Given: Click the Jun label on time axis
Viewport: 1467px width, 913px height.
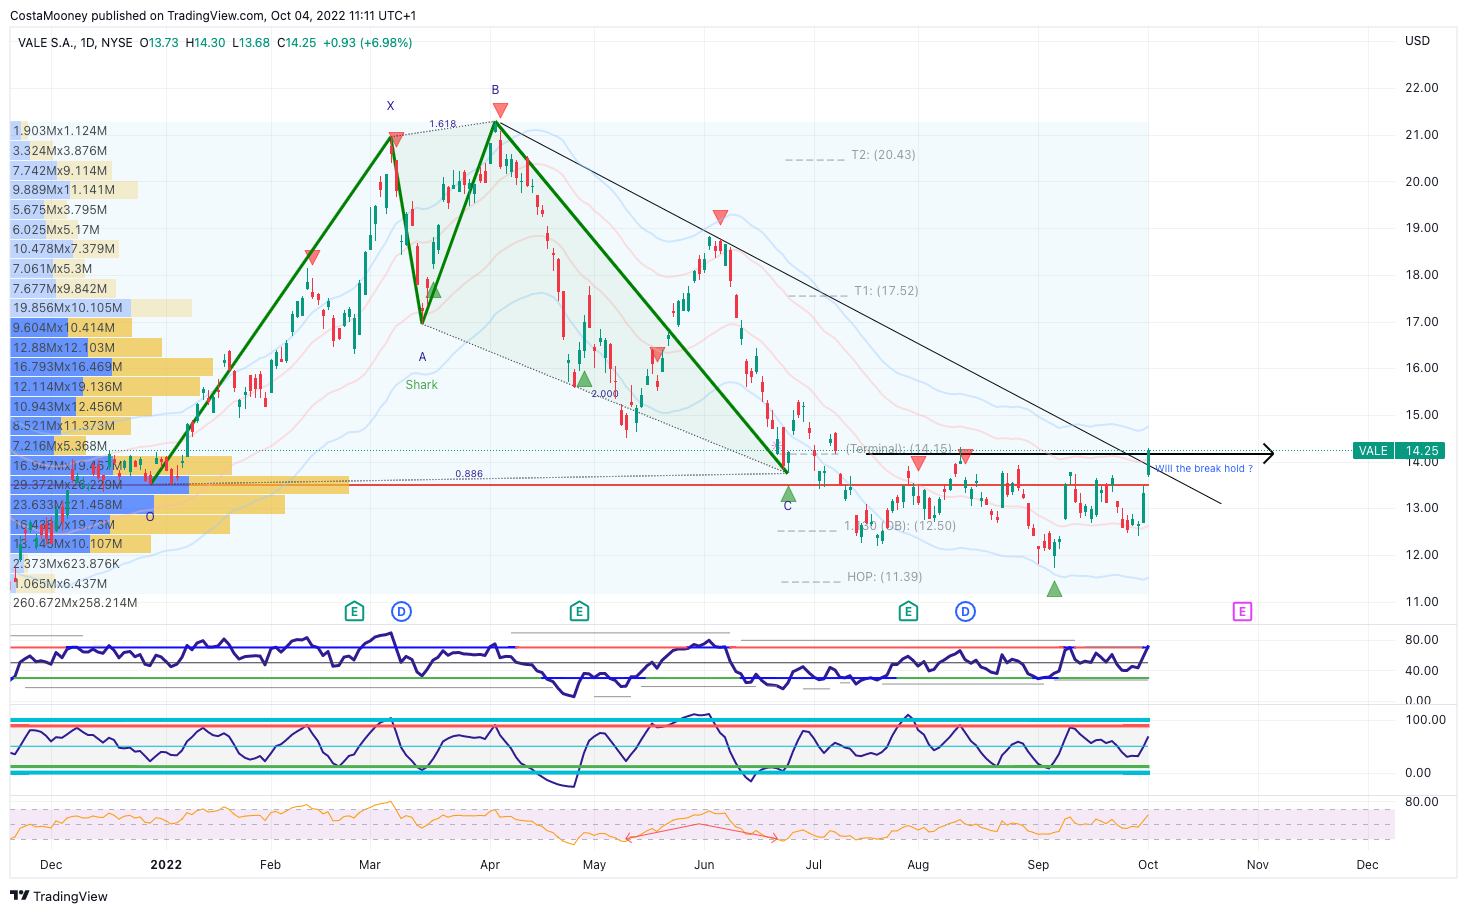Looking at the screenshot, I should [704, 865].
